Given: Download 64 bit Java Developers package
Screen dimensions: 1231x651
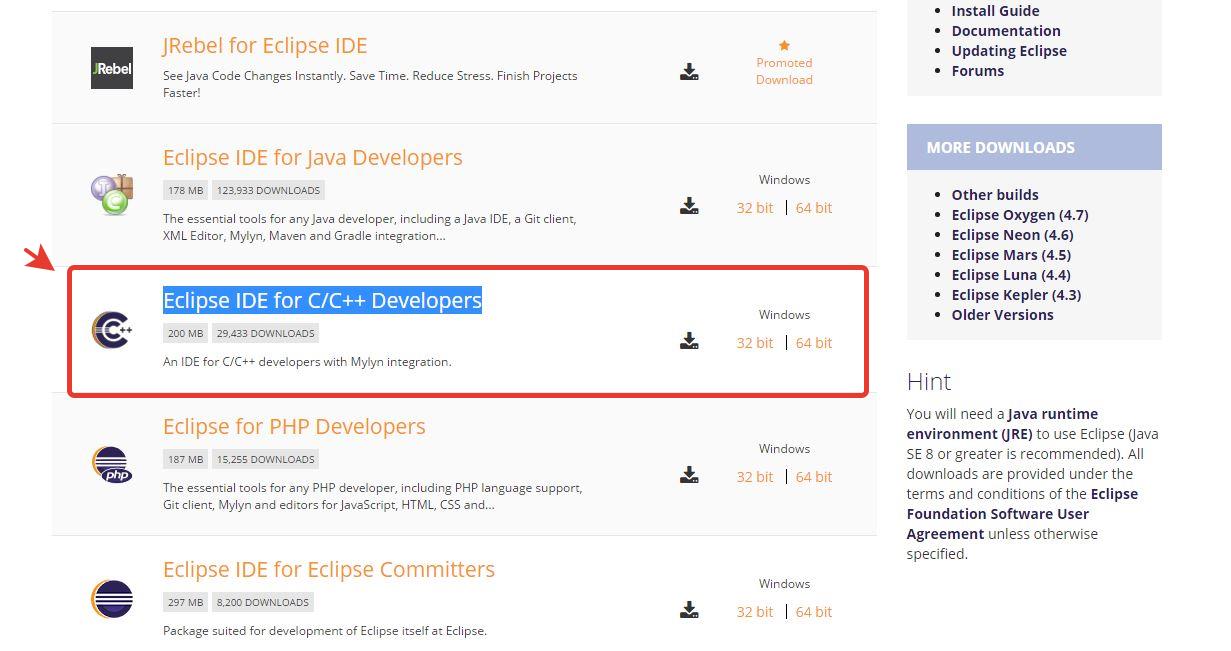Looking at the screenshot, I should click(814, 208).
